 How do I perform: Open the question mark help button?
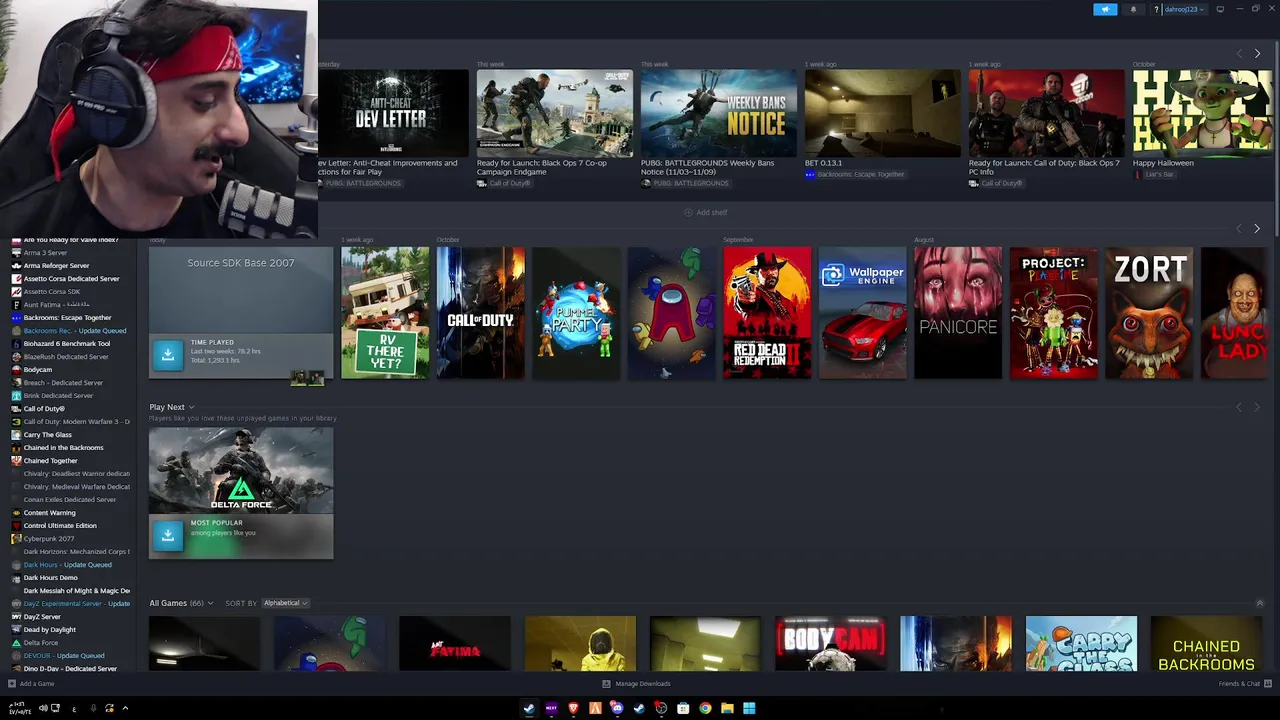coord(1156,9)
